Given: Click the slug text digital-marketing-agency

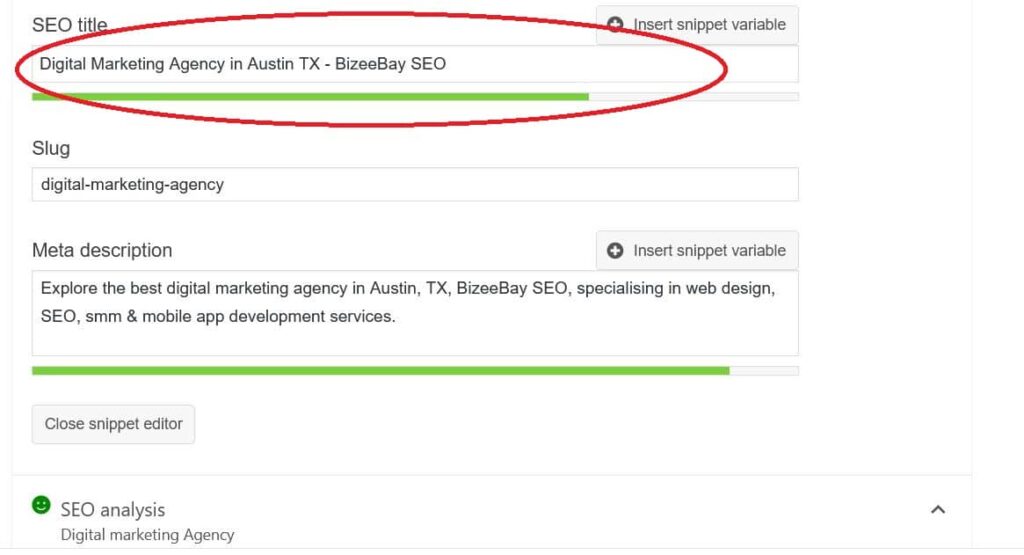Looking at the screenshot, I should (133, 185).
